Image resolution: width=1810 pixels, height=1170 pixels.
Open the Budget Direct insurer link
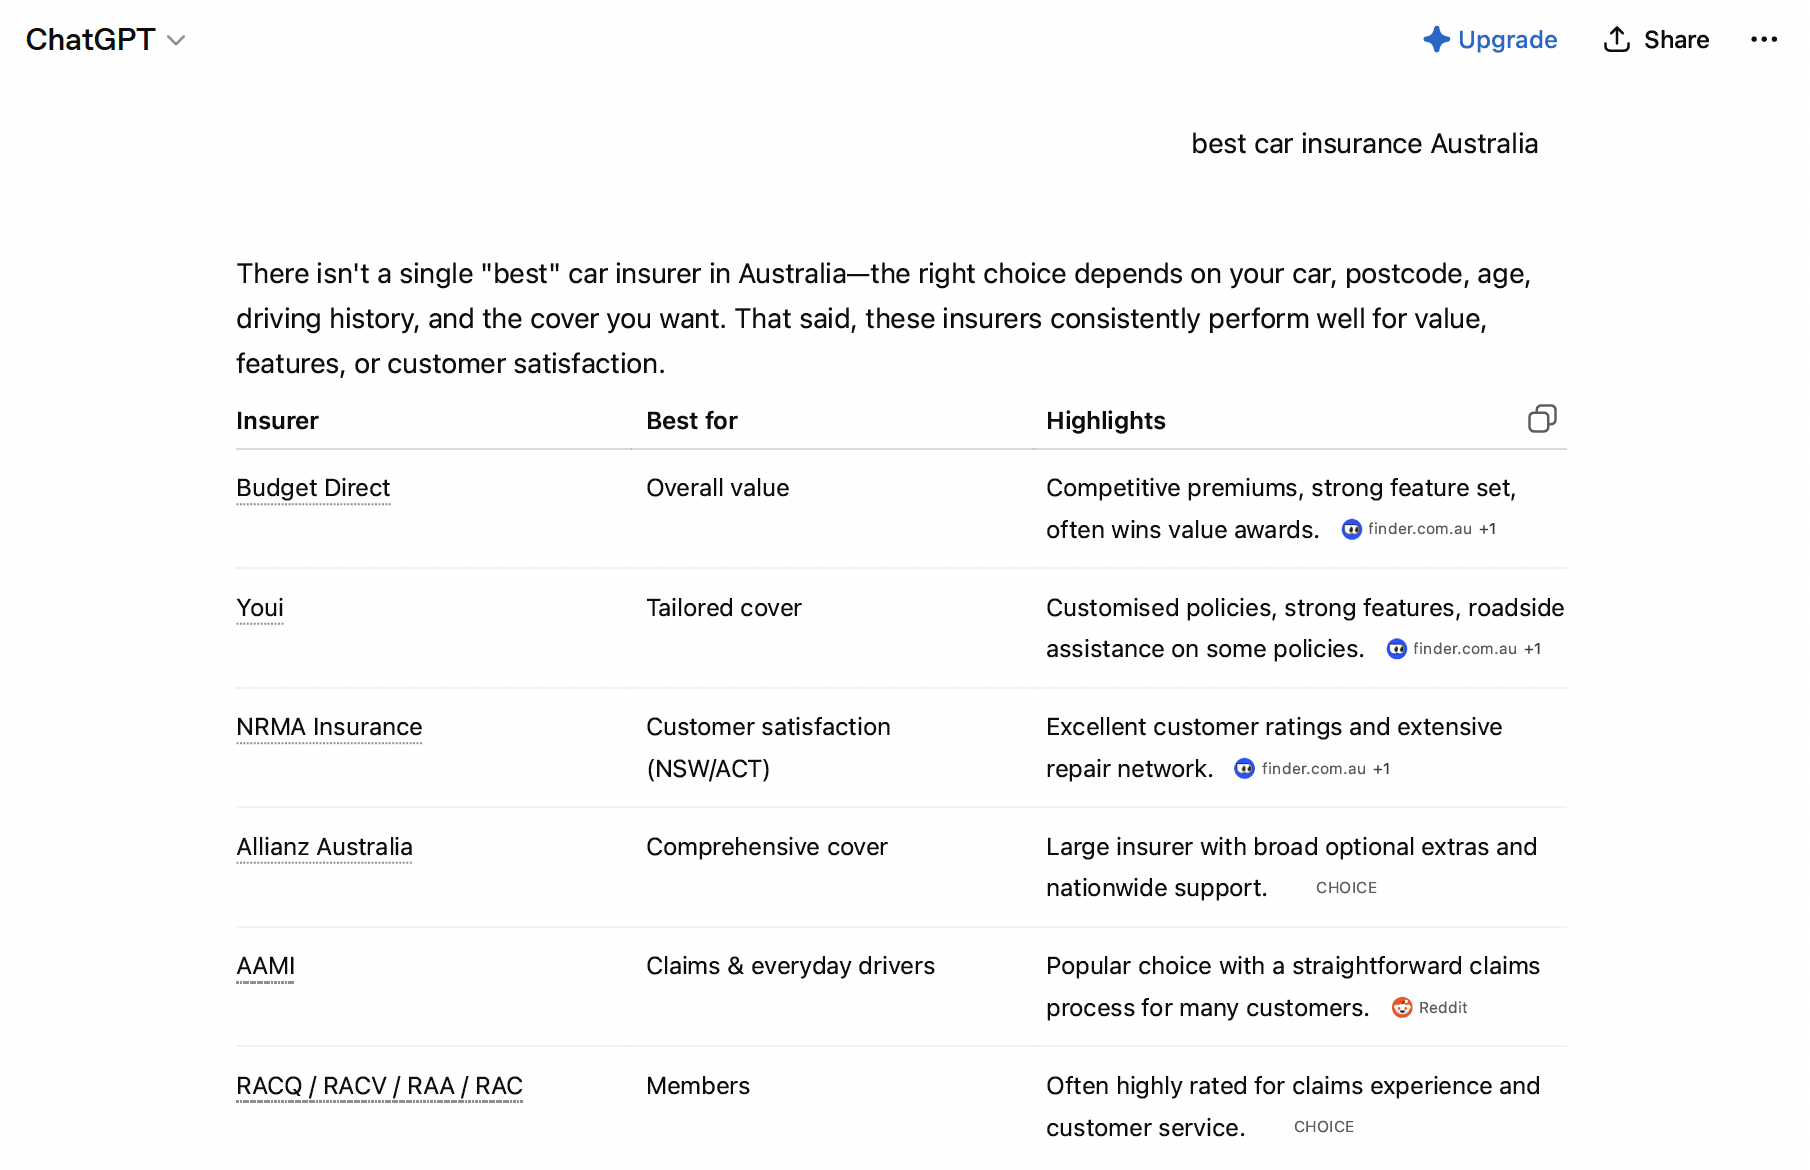[313, 488]
